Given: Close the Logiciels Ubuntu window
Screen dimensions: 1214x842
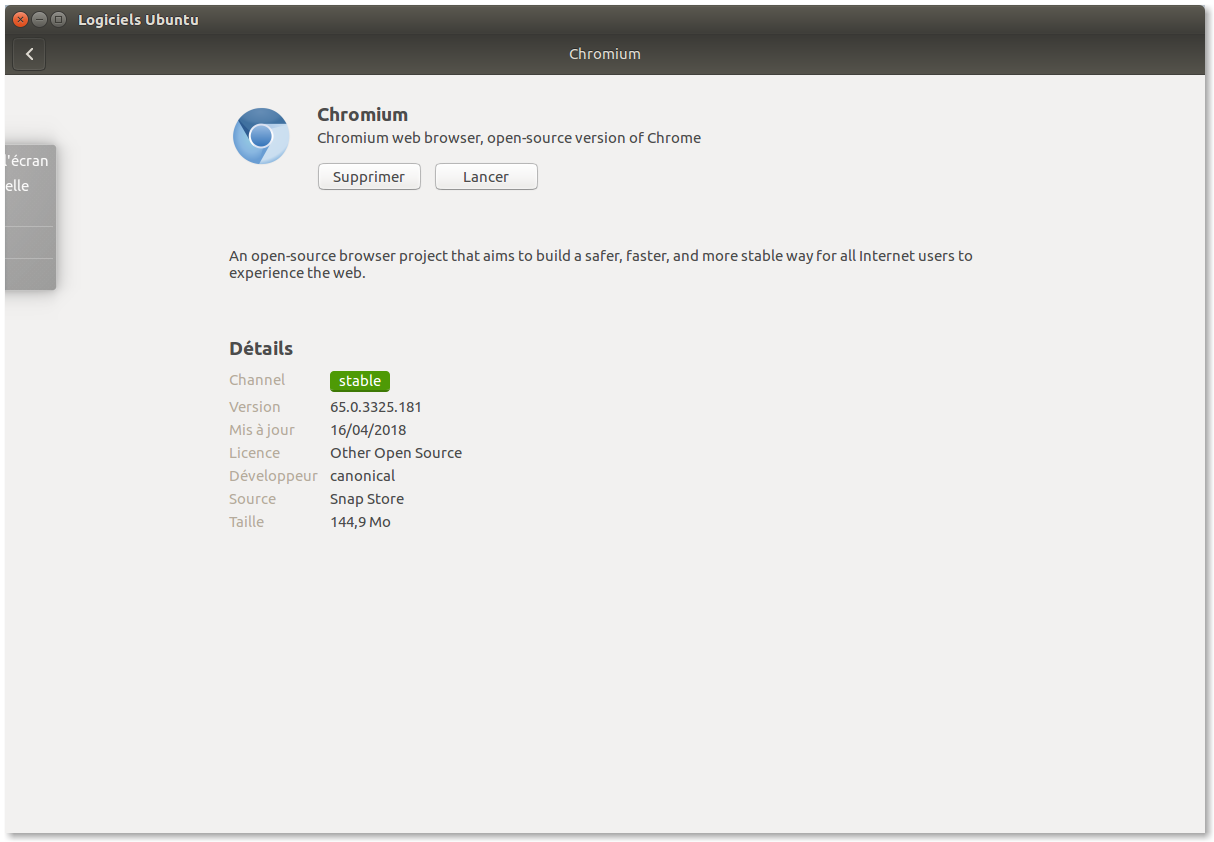Looking at the screenshot, I should point(20,19).
